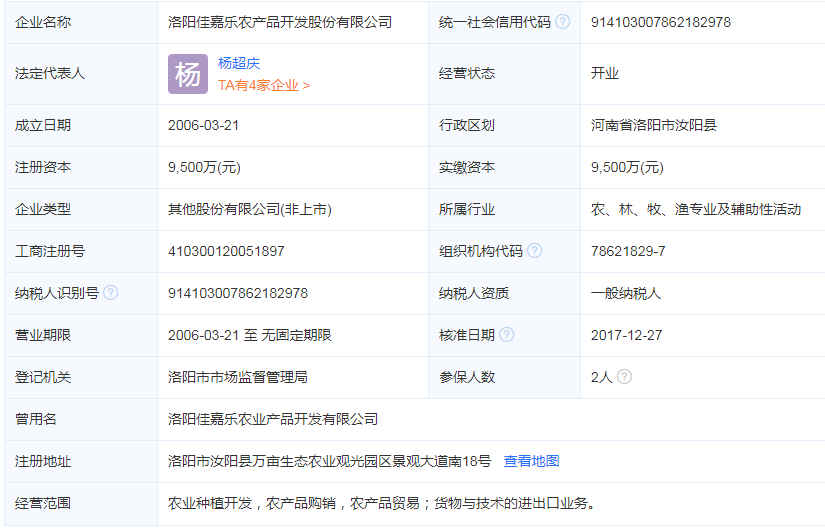The height and width of the screenshot is (532, 825).
Task: Click the 查看地图 link
Action: point(531,461)
